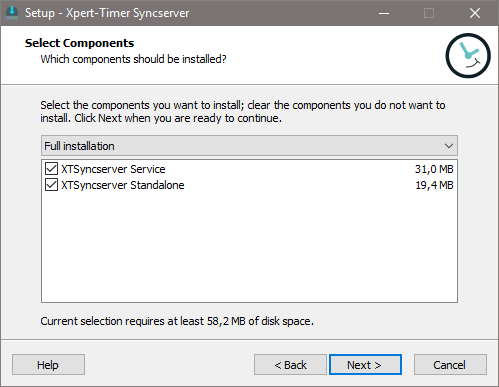499x387 pixels.
Task: Minimize the setup window
Action: click(x=384, y=13)
